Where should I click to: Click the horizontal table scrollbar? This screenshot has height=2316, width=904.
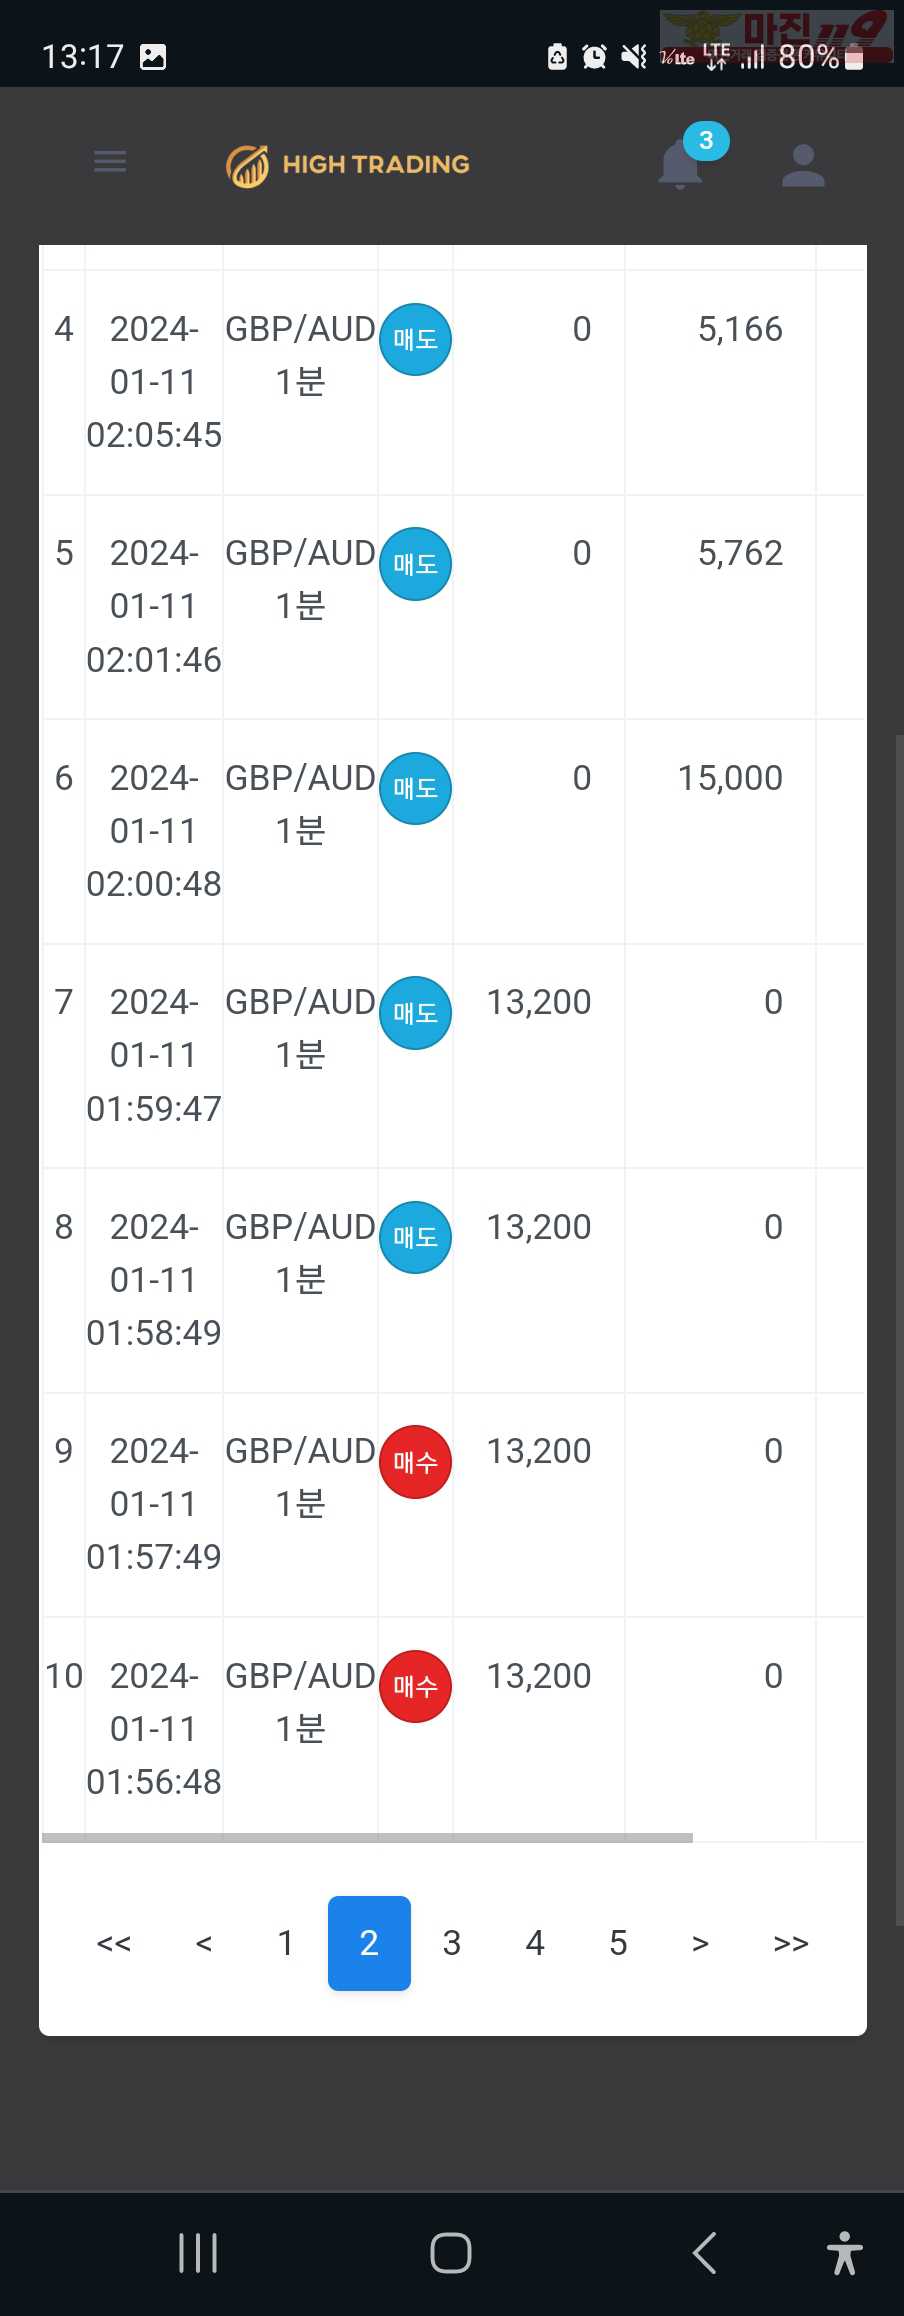367,1837
